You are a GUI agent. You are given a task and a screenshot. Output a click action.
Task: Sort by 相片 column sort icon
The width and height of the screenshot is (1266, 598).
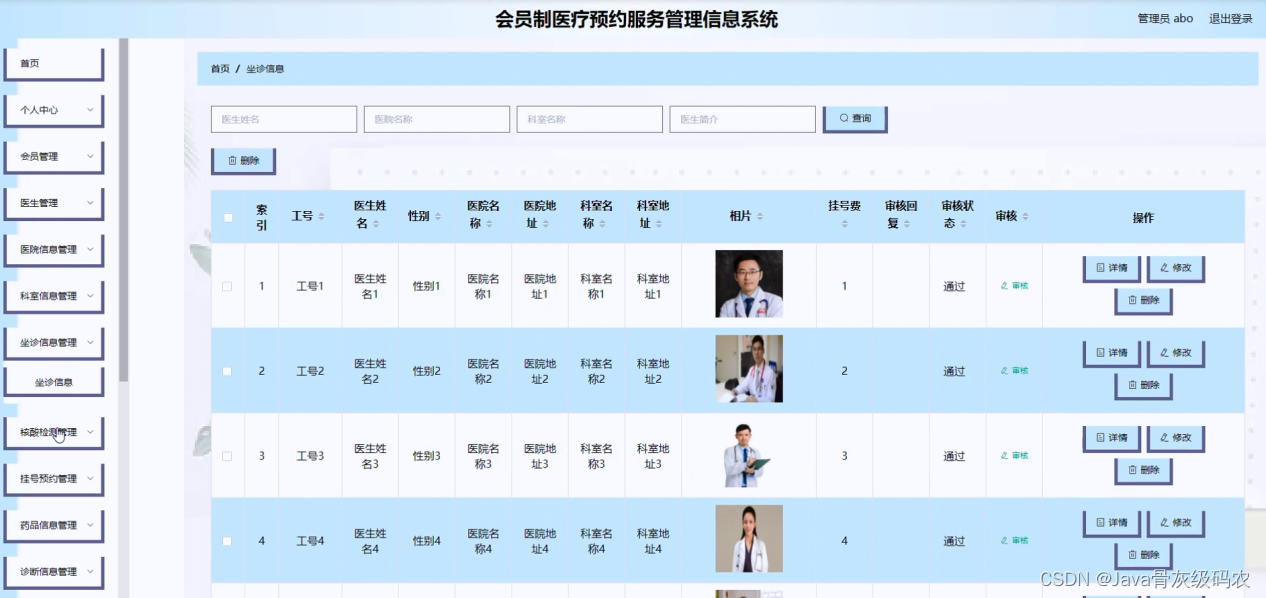pos(760,217)
